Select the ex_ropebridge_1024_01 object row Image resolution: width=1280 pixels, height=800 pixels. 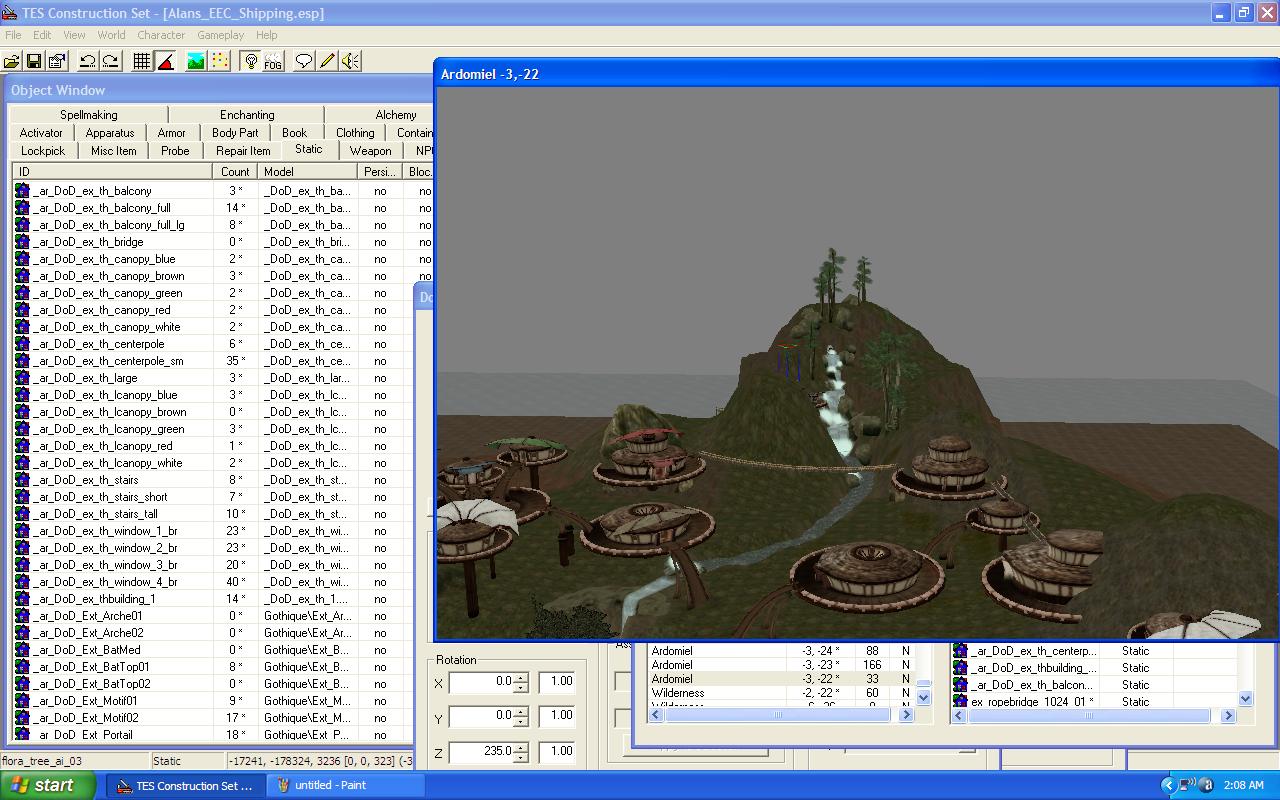(1095, 702)
